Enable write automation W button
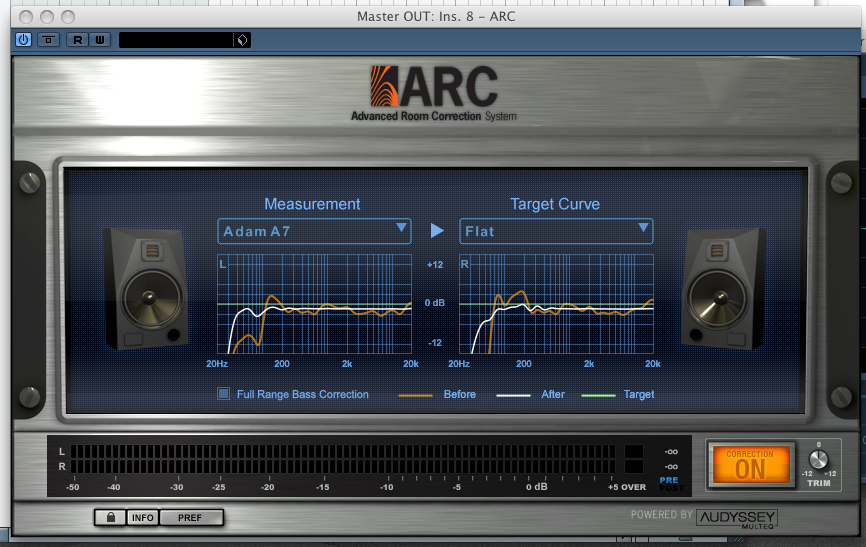866x547 pixels. tap(99, 40)
